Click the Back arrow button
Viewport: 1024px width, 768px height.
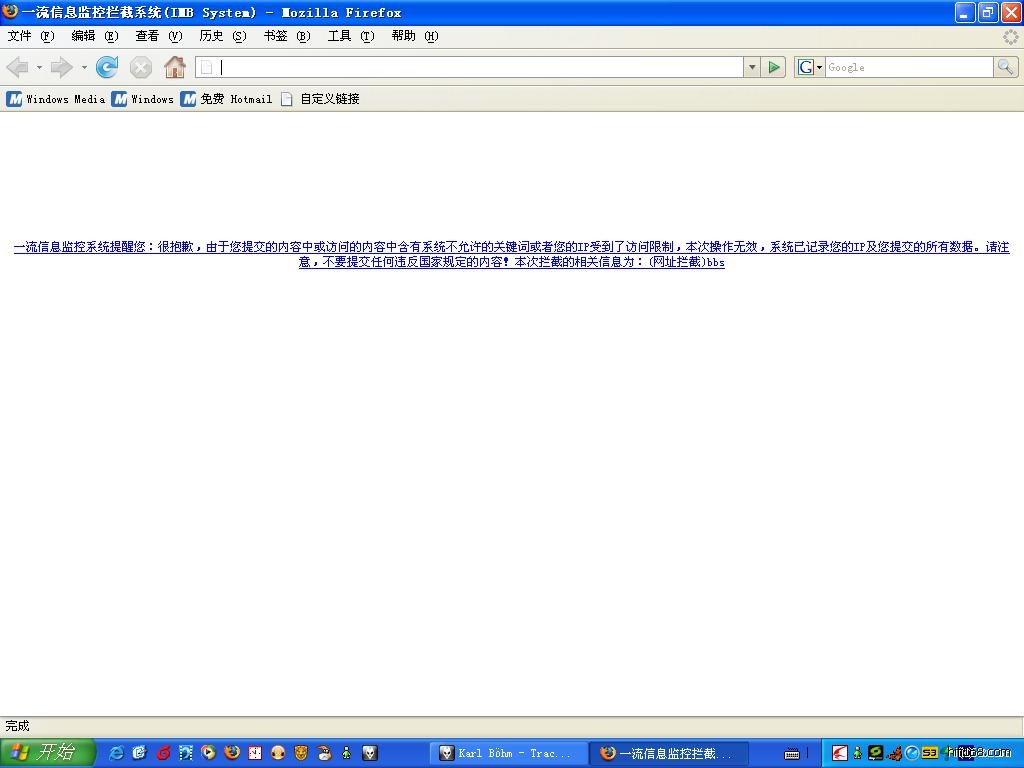[17, 67]
